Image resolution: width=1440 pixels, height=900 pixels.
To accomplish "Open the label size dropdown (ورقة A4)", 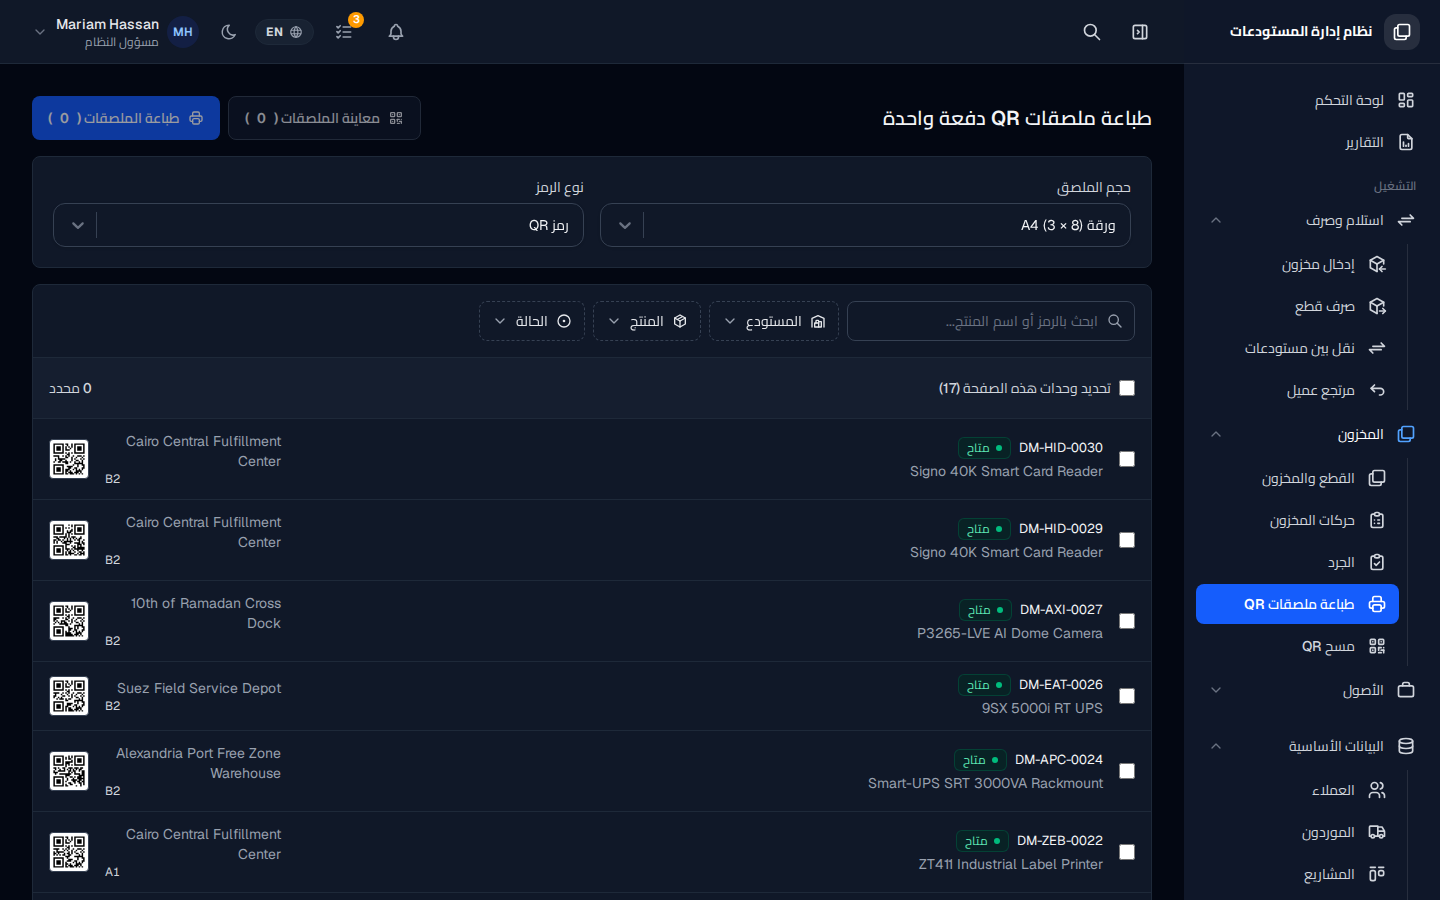I will [x=865, y=225].
